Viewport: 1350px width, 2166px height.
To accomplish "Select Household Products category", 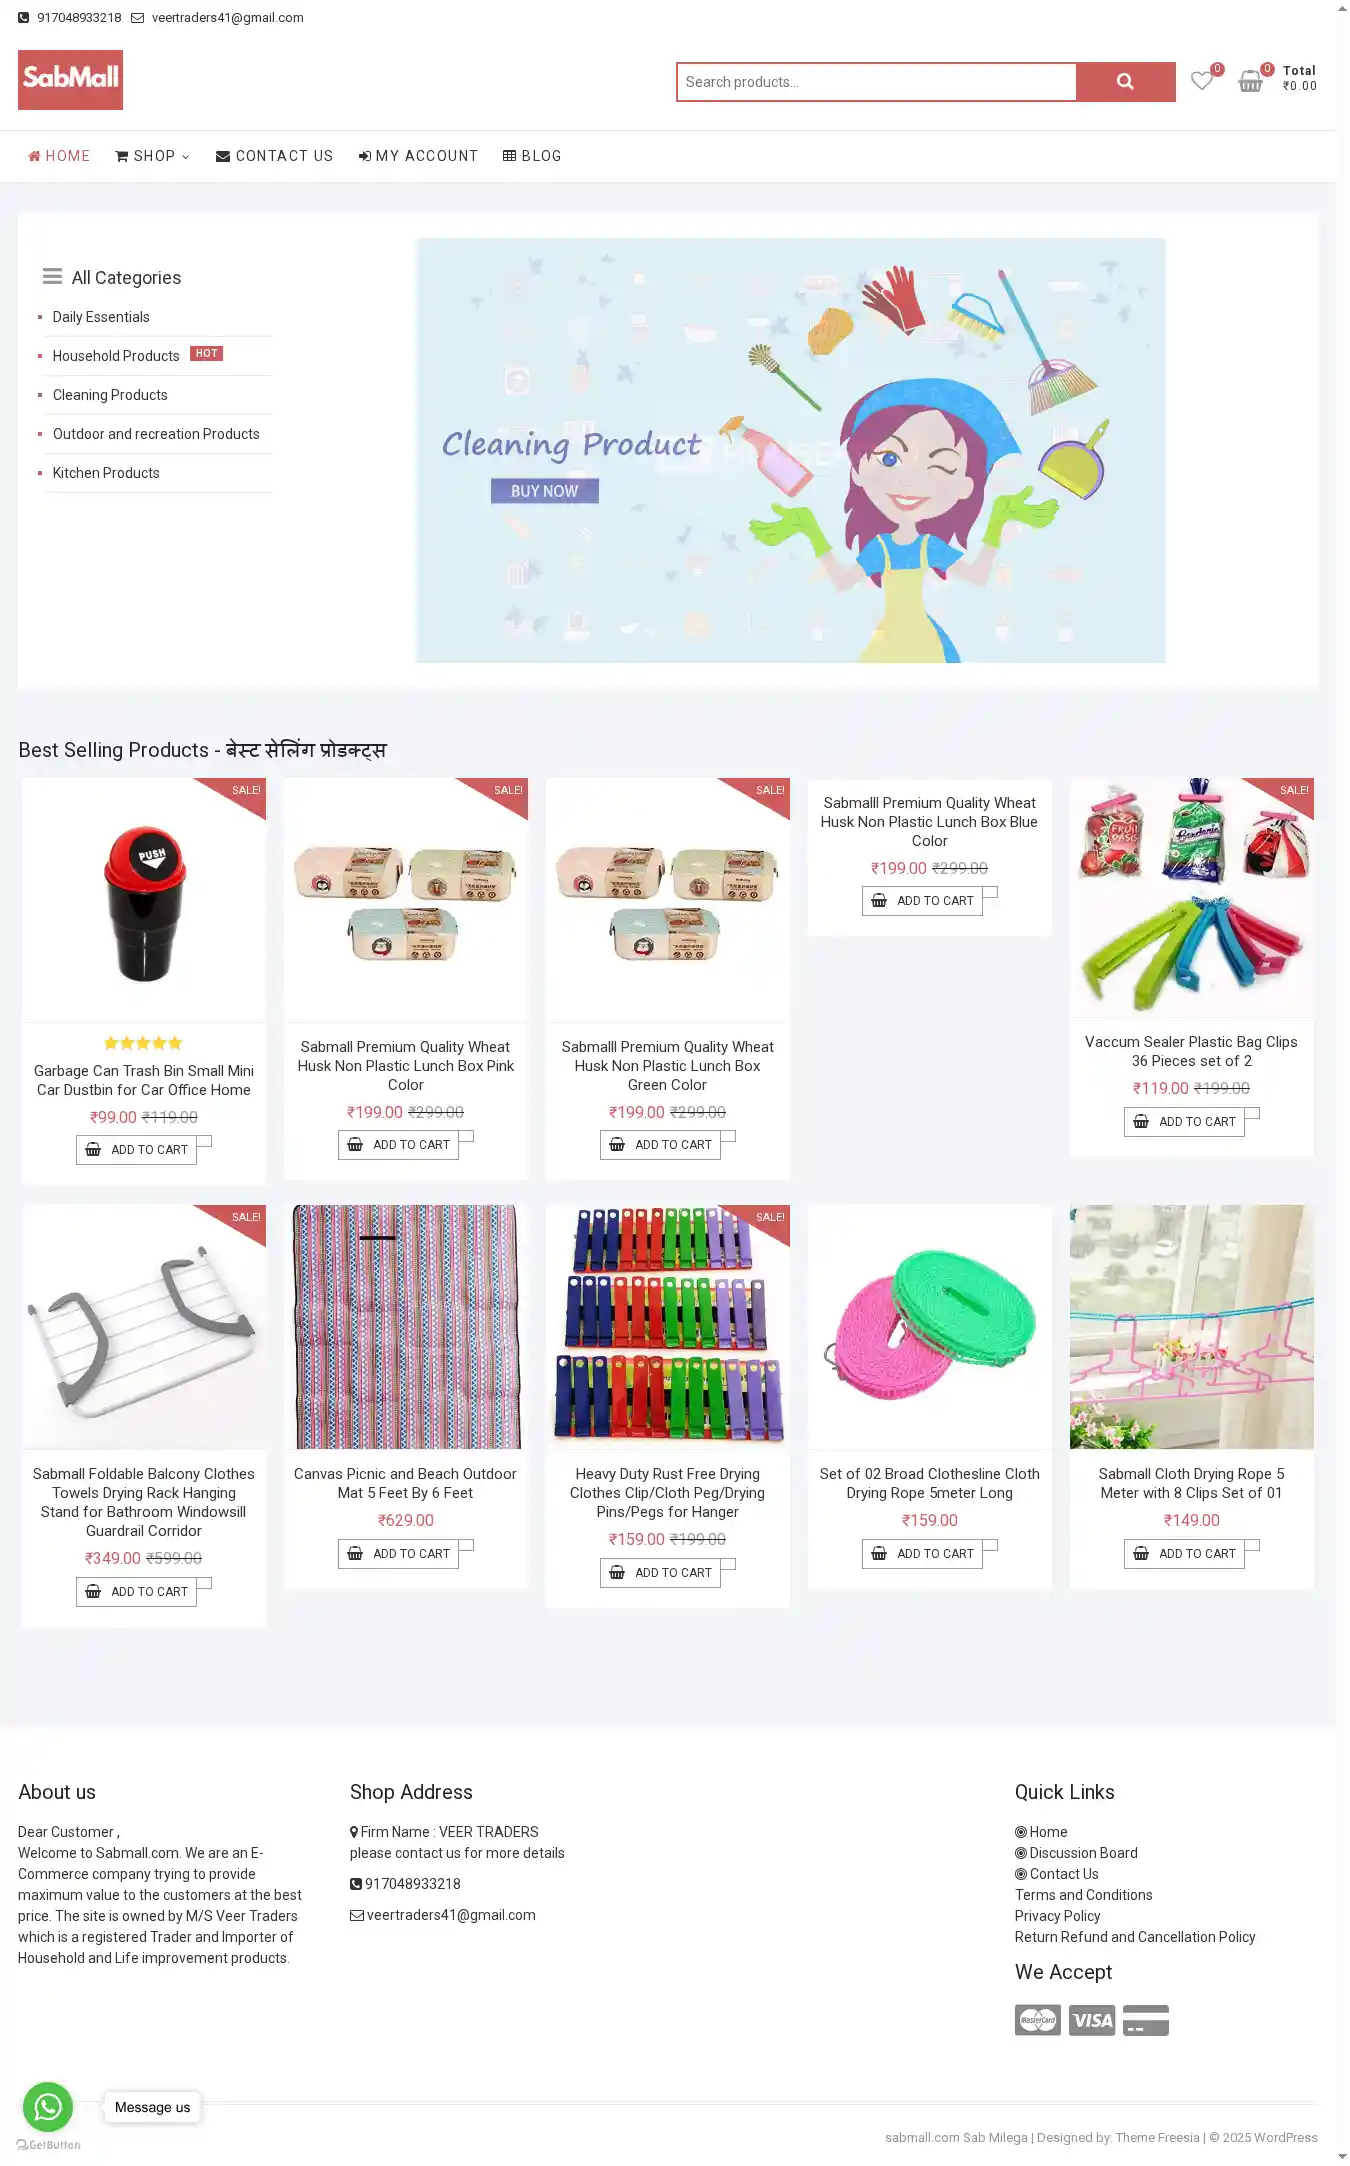I will [116, 356].
